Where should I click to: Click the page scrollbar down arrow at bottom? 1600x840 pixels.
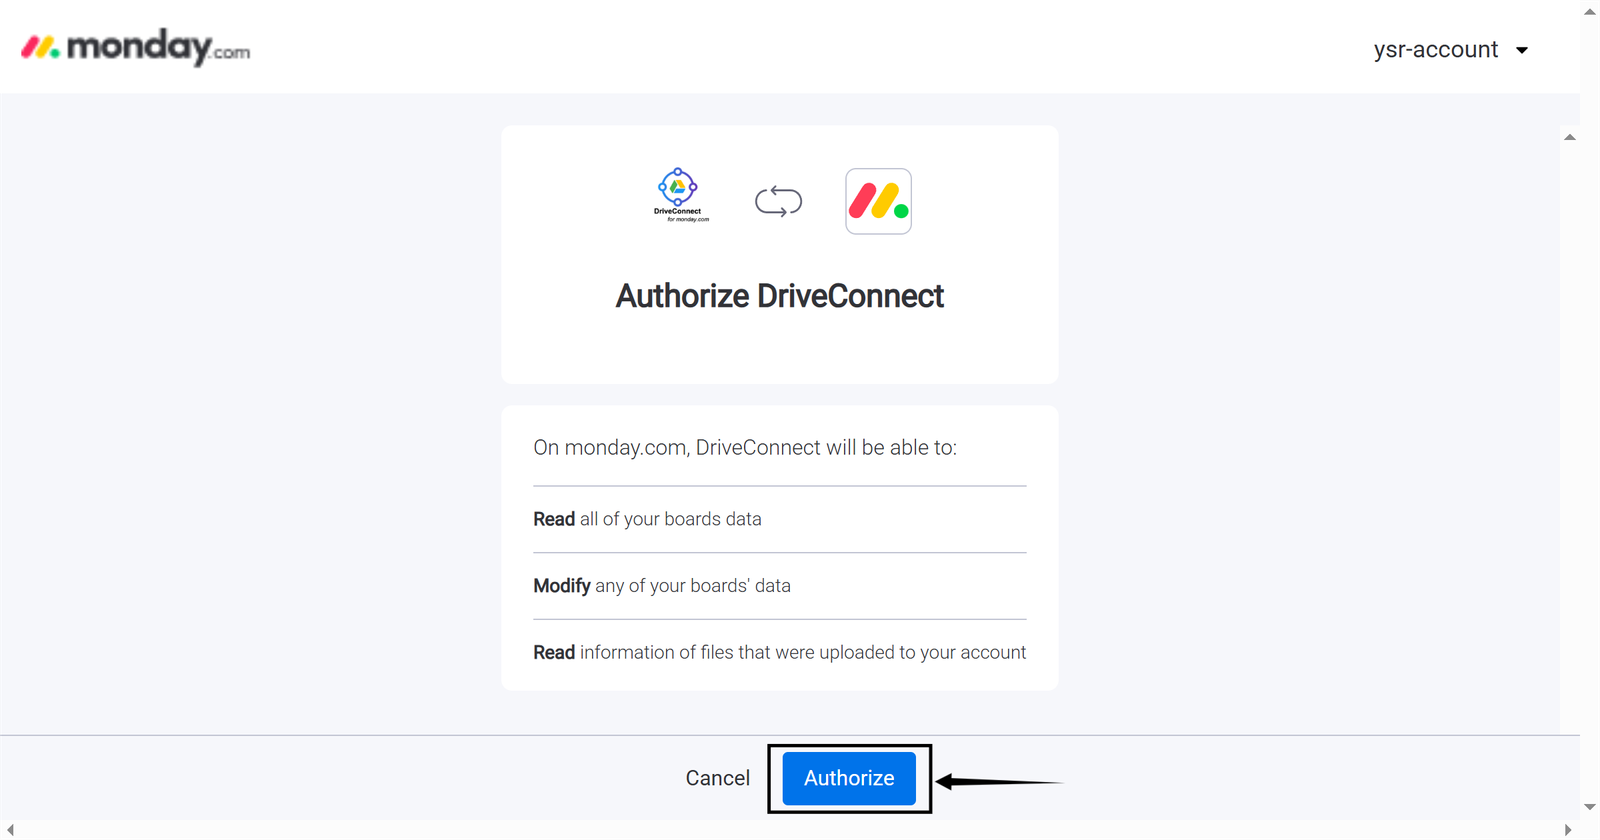point(1590,807)
